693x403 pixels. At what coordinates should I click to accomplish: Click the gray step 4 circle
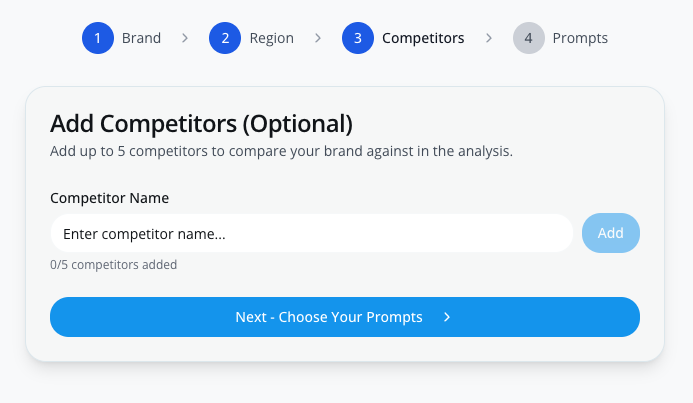(529, 39)
